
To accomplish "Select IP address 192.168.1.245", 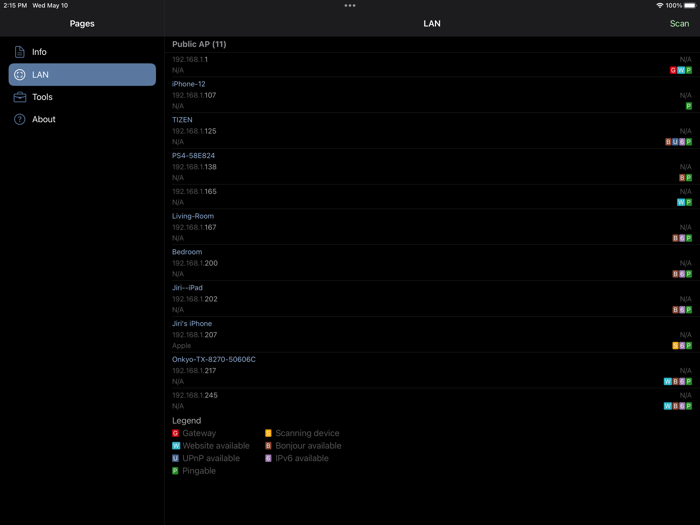I will click(195, 395).
